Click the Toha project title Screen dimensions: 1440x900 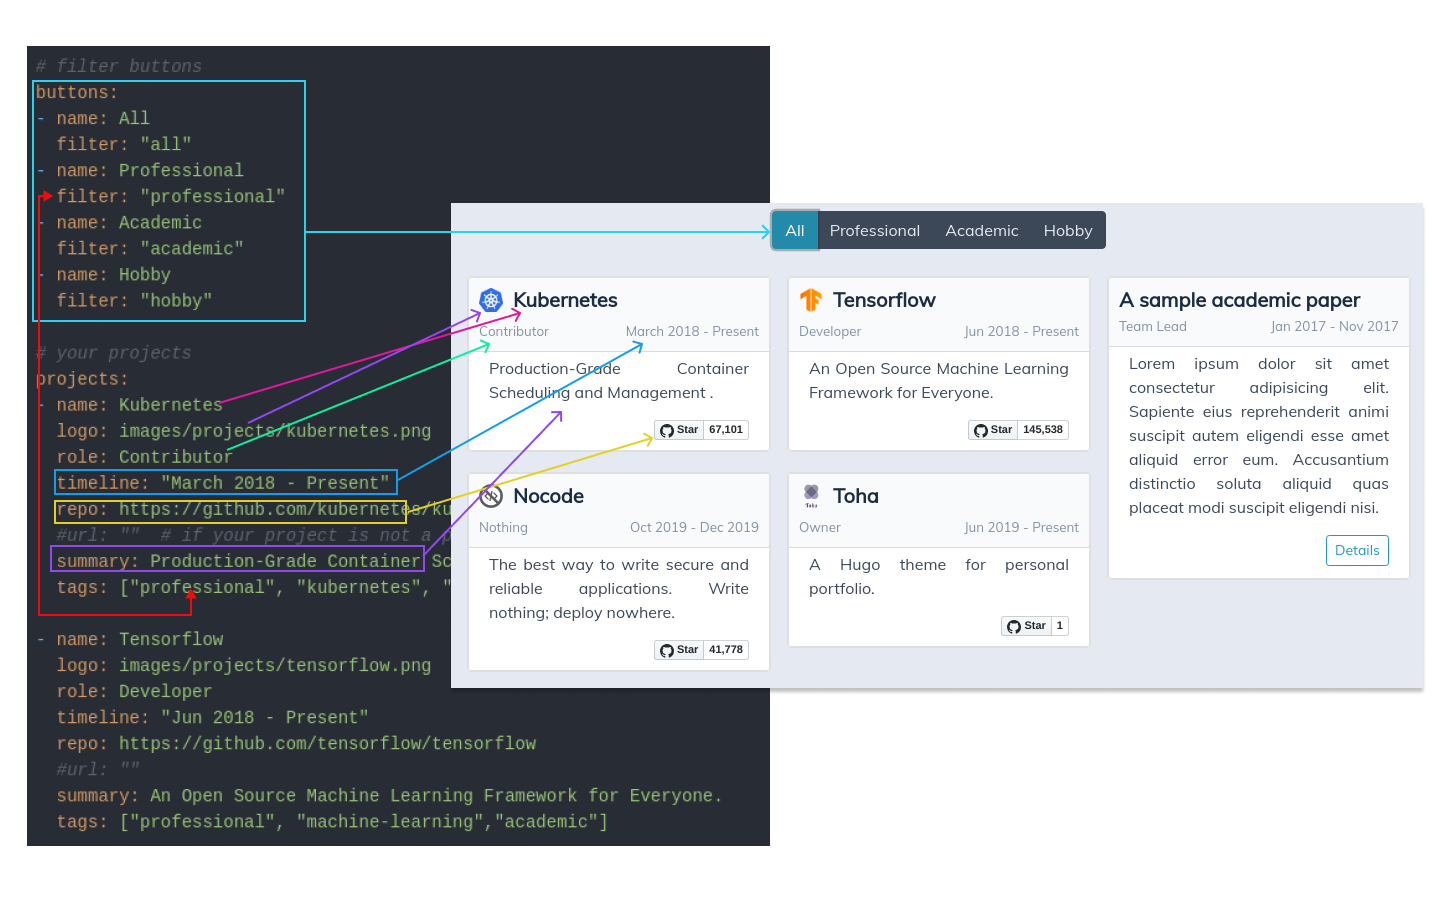855,496
